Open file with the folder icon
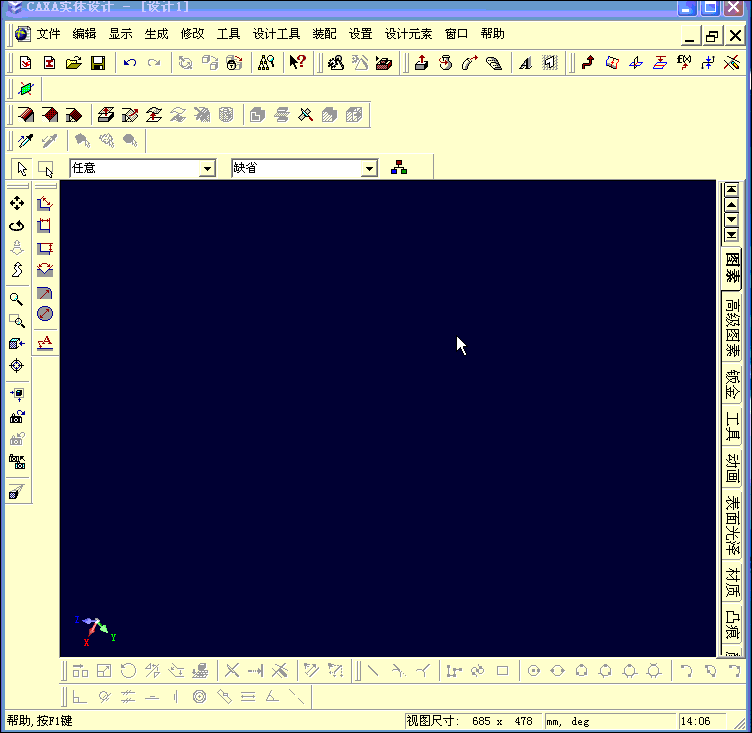Viewport: 752px width, 733px height. point(73,63)
